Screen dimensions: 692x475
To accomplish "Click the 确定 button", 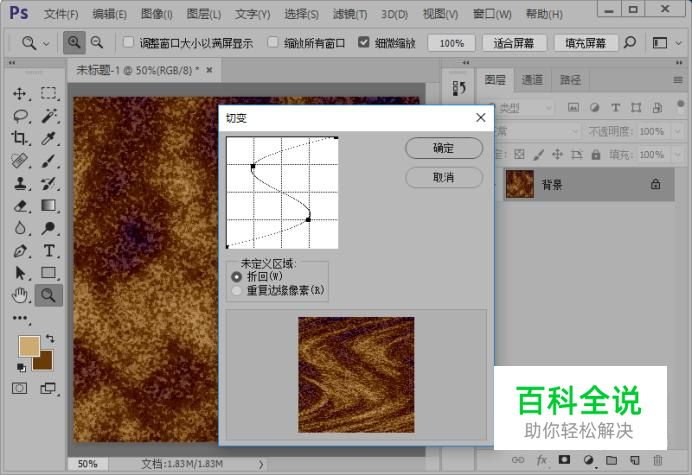I will coord(443,148).
